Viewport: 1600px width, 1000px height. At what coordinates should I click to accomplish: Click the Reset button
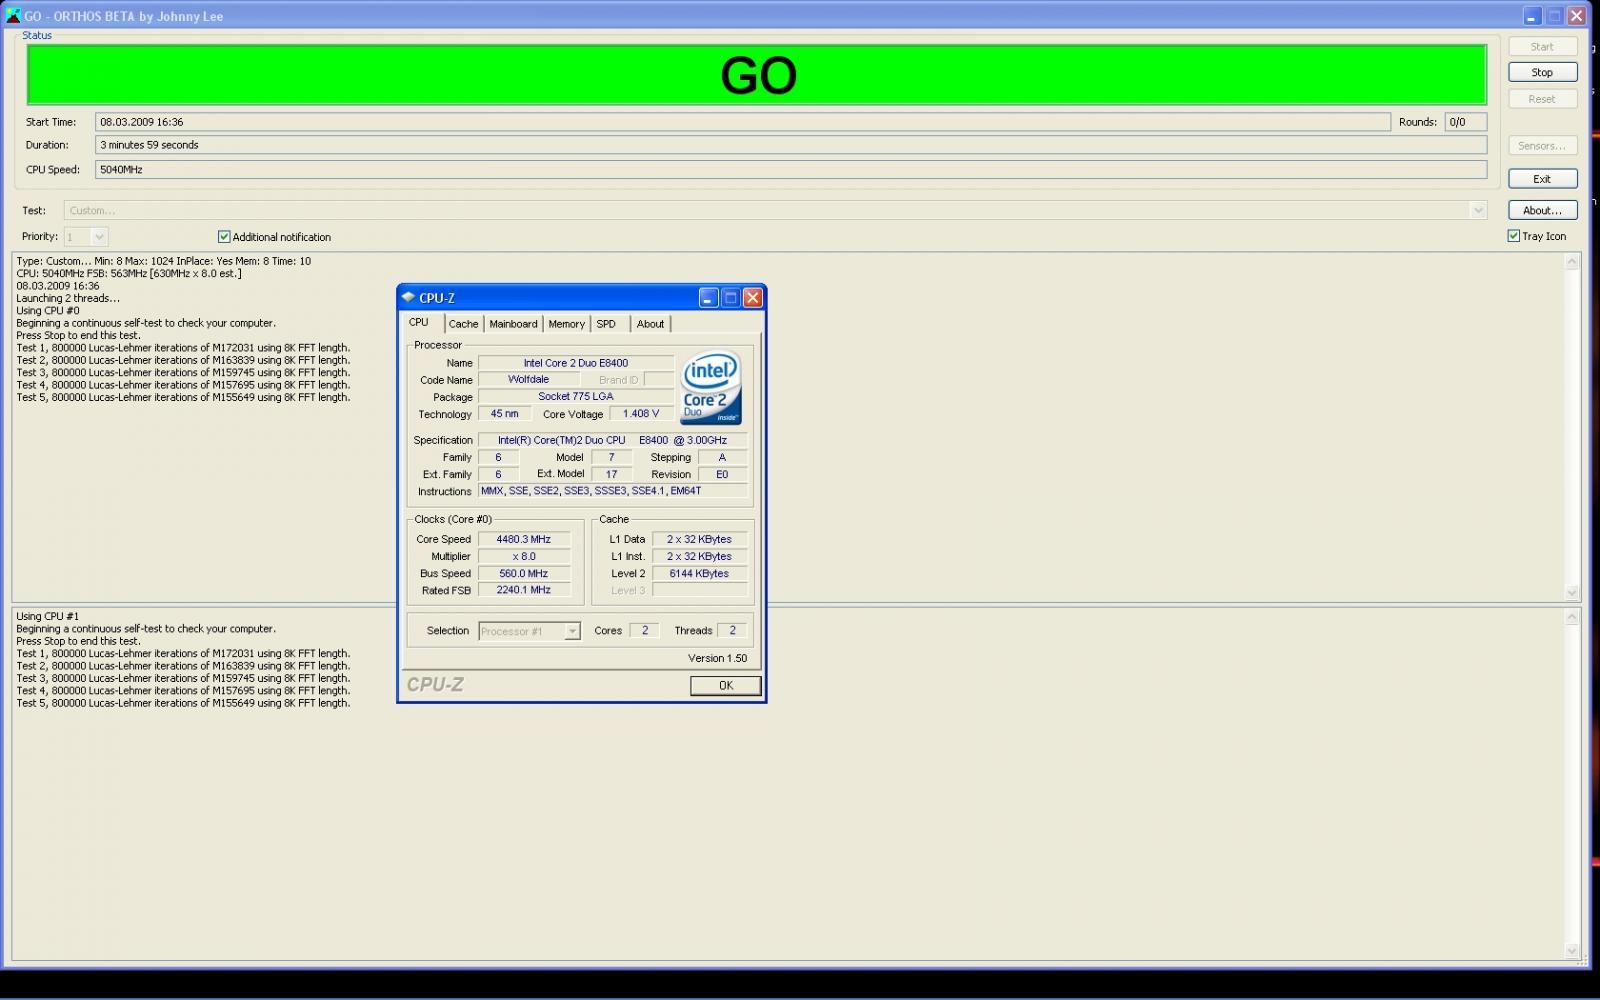tap(1542, 99)
